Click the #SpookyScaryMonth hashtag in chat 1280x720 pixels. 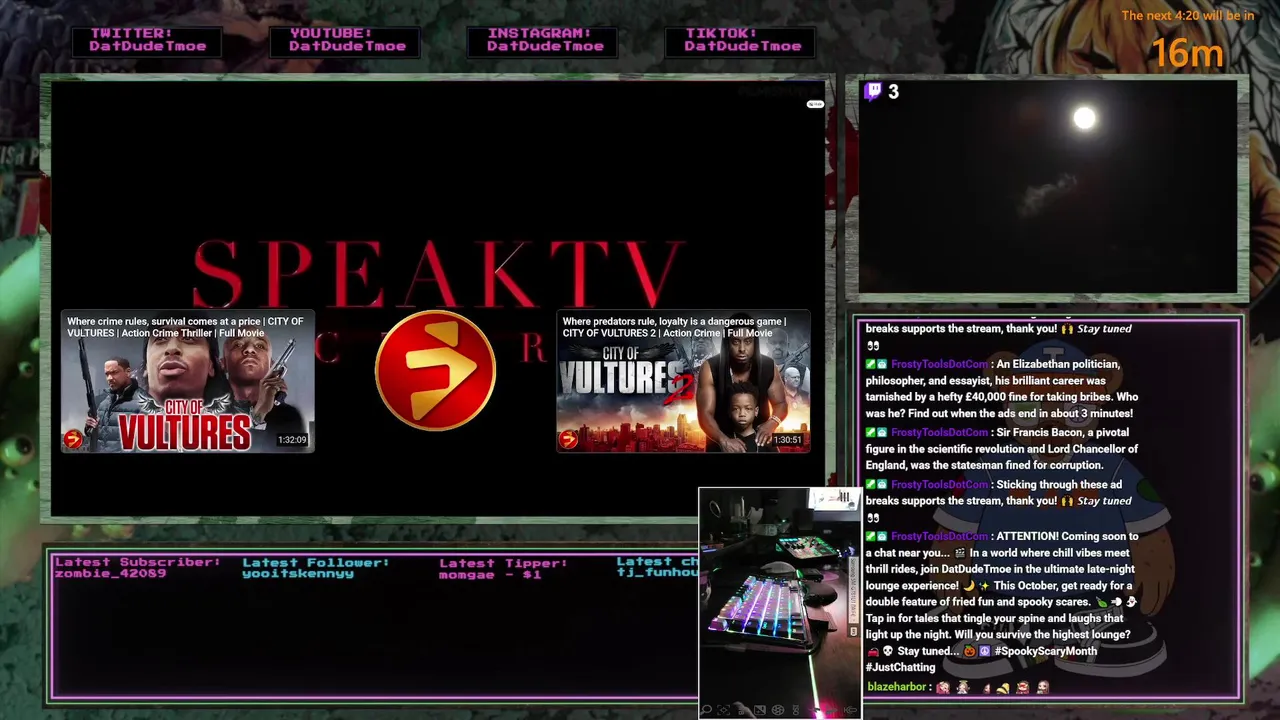pos(1045,651)
